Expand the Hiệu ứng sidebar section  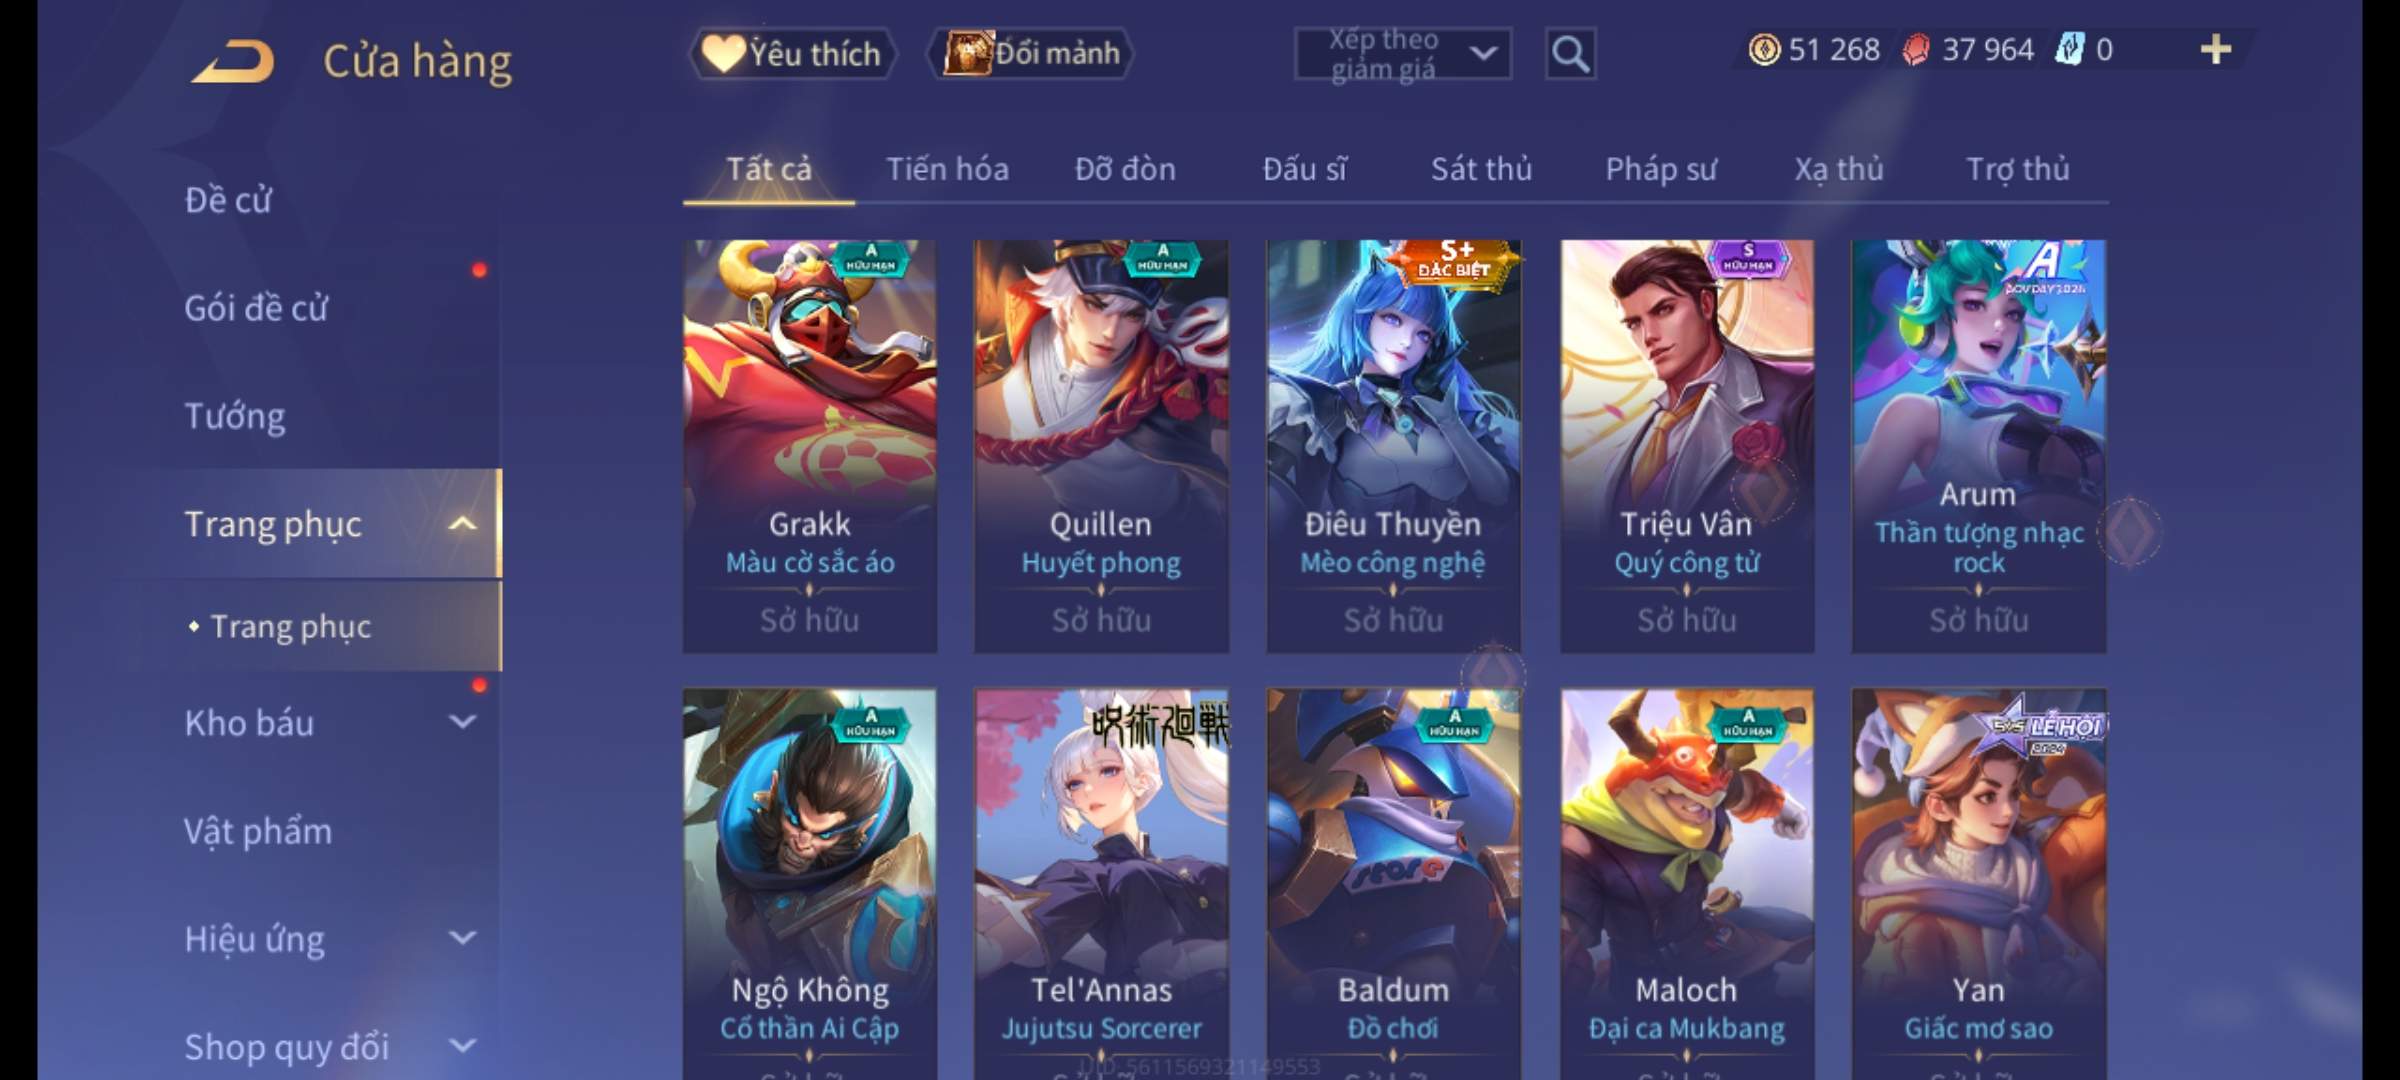pyautogui.click(x=462, y=938)
